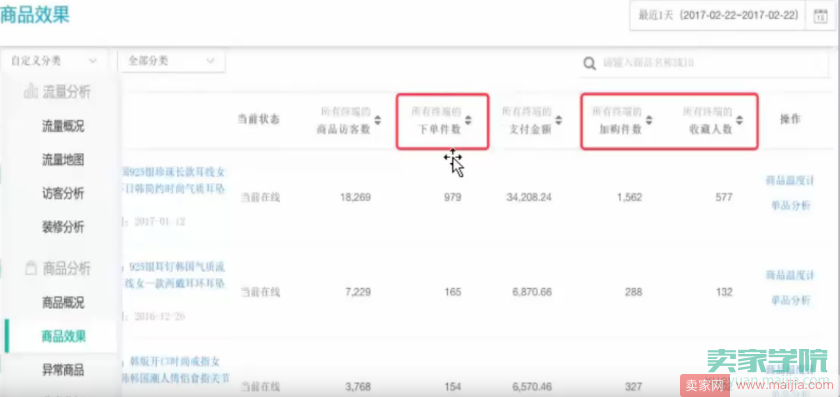The height and width of the screenshot is (397, 840).
Task: Open the 全部分类 dropdown
Action: (x=171, y=61)
